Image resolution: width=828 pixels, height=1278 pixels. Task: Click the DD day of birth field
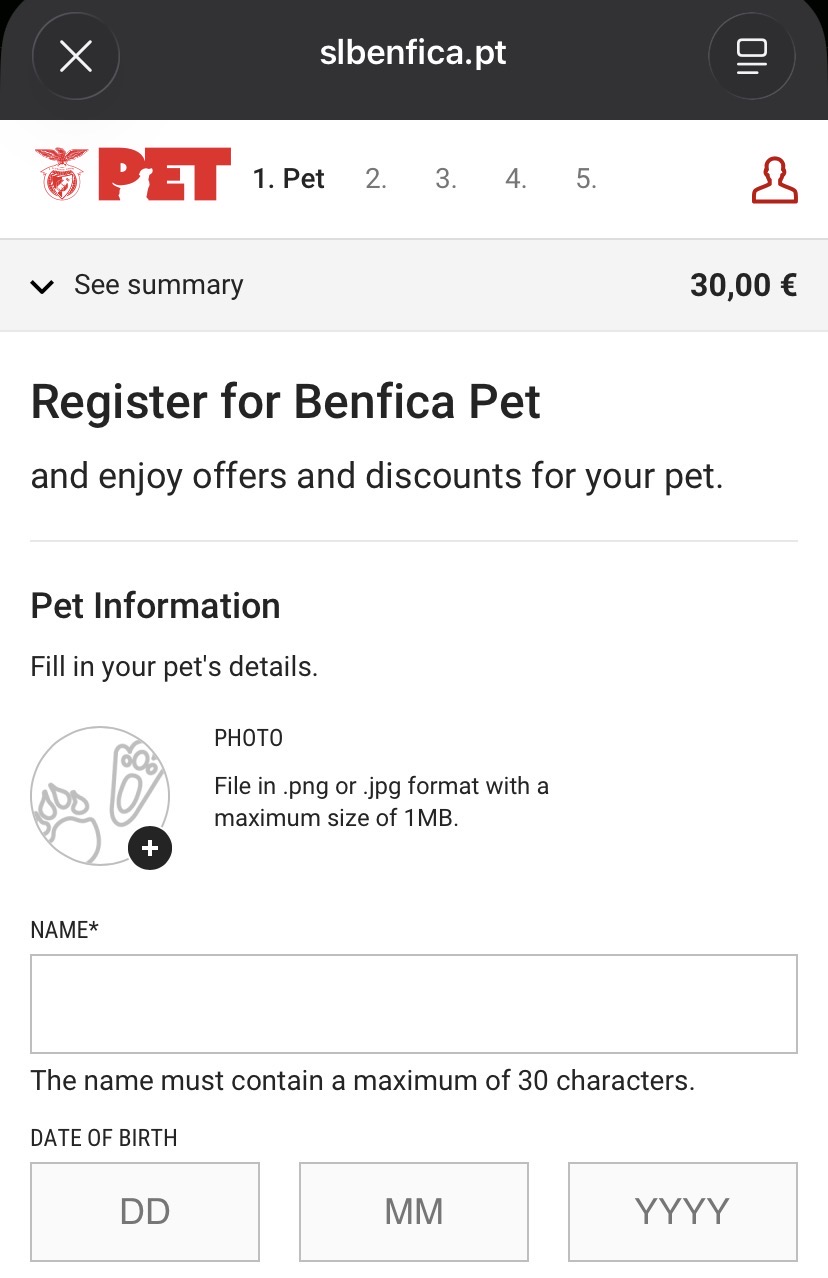pyautogui.click(x=145, y=1211)
